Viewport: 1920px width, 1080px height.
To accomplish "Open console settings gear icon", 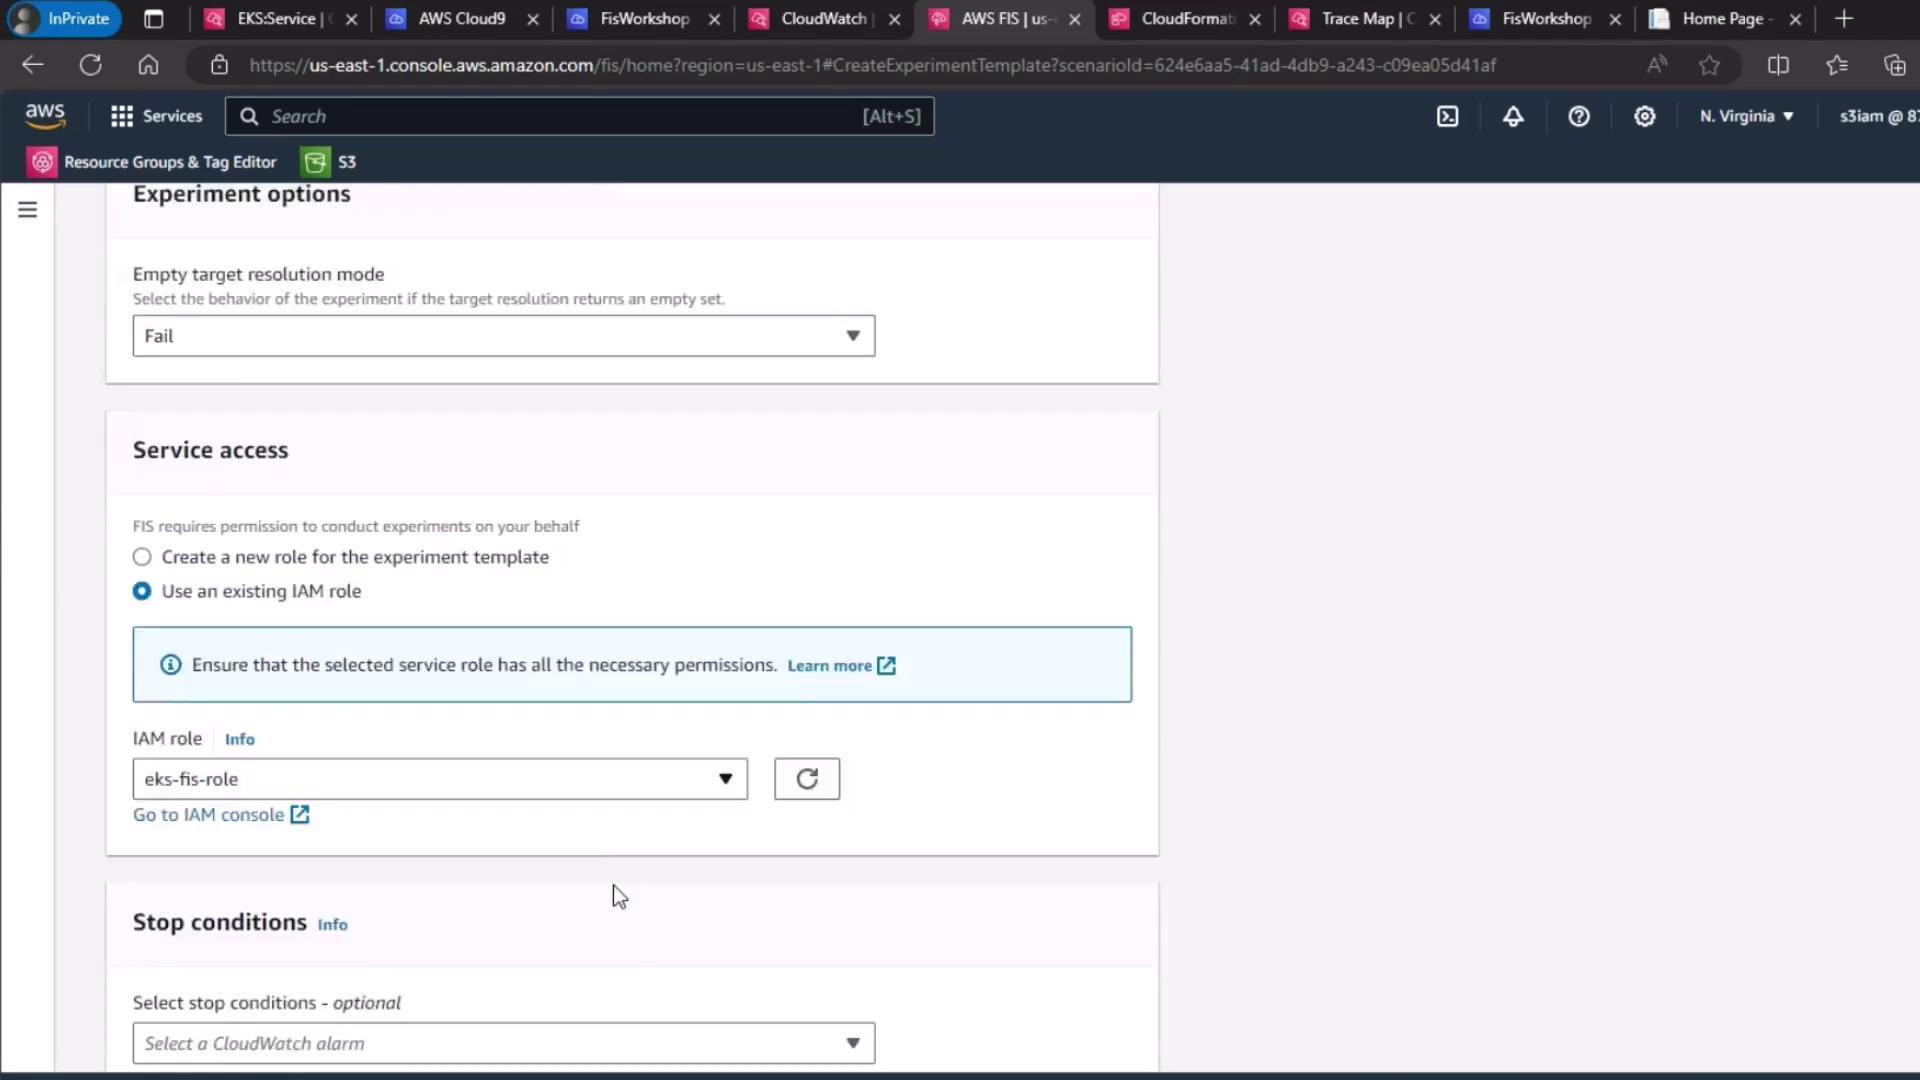I will coord(1644,116).
